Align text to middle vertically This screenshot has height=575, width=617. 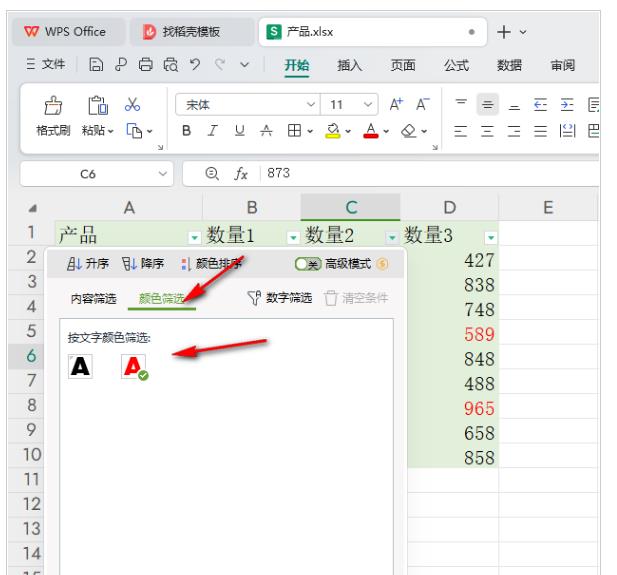point(488,104)
